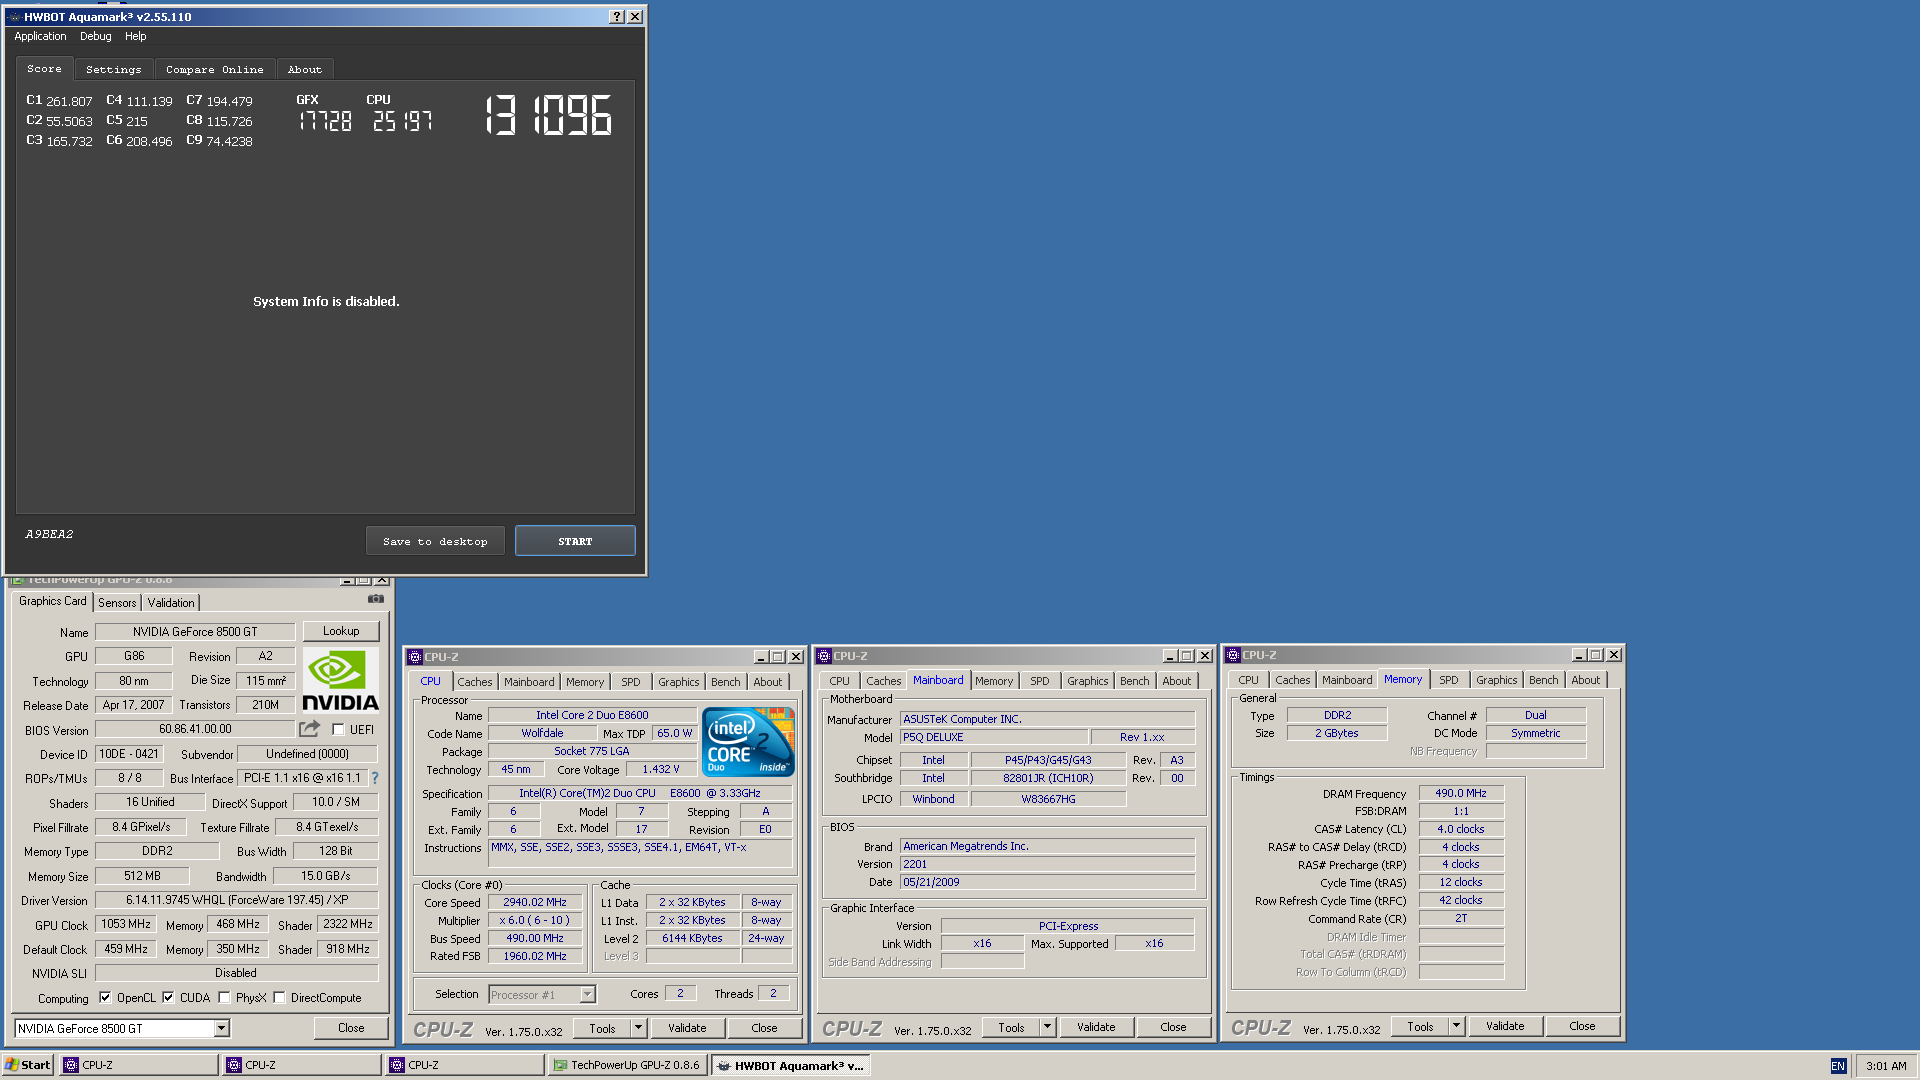
Task: Expand Tools dropdown arrow in Mainboard window
Action: [1047, 1027]
